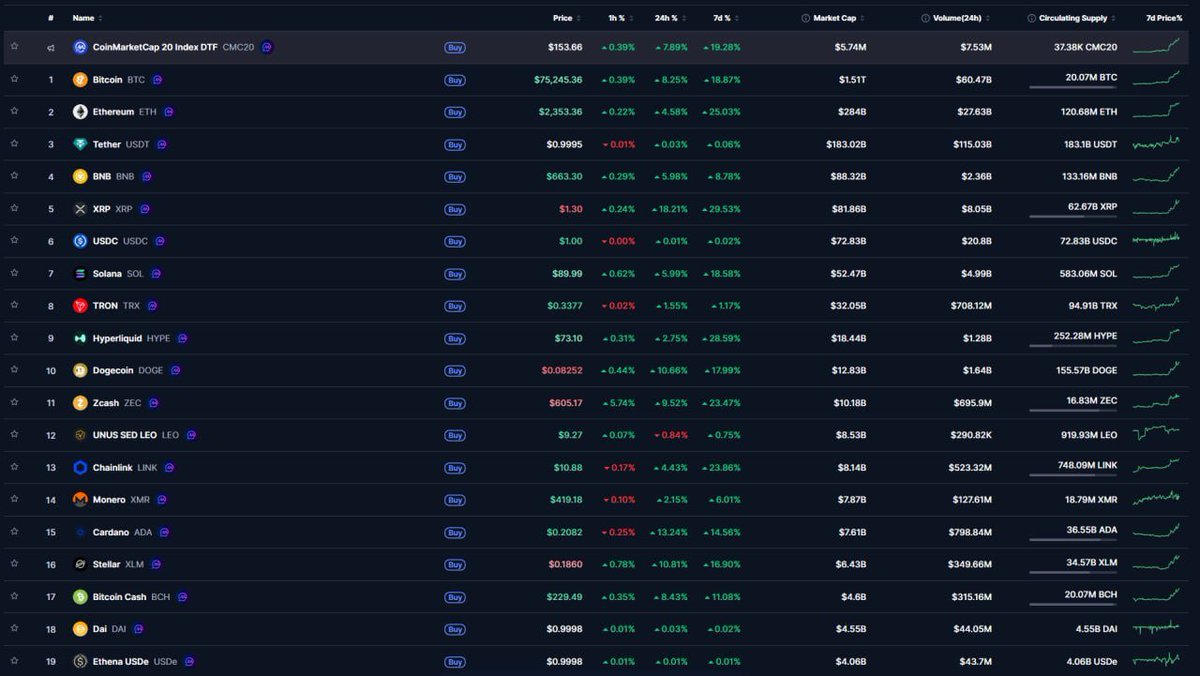Viewport: 1200px width, 676px height.
Task: Click the Solana coin logo
Action: pyautogui.click(x=80, y=274)
